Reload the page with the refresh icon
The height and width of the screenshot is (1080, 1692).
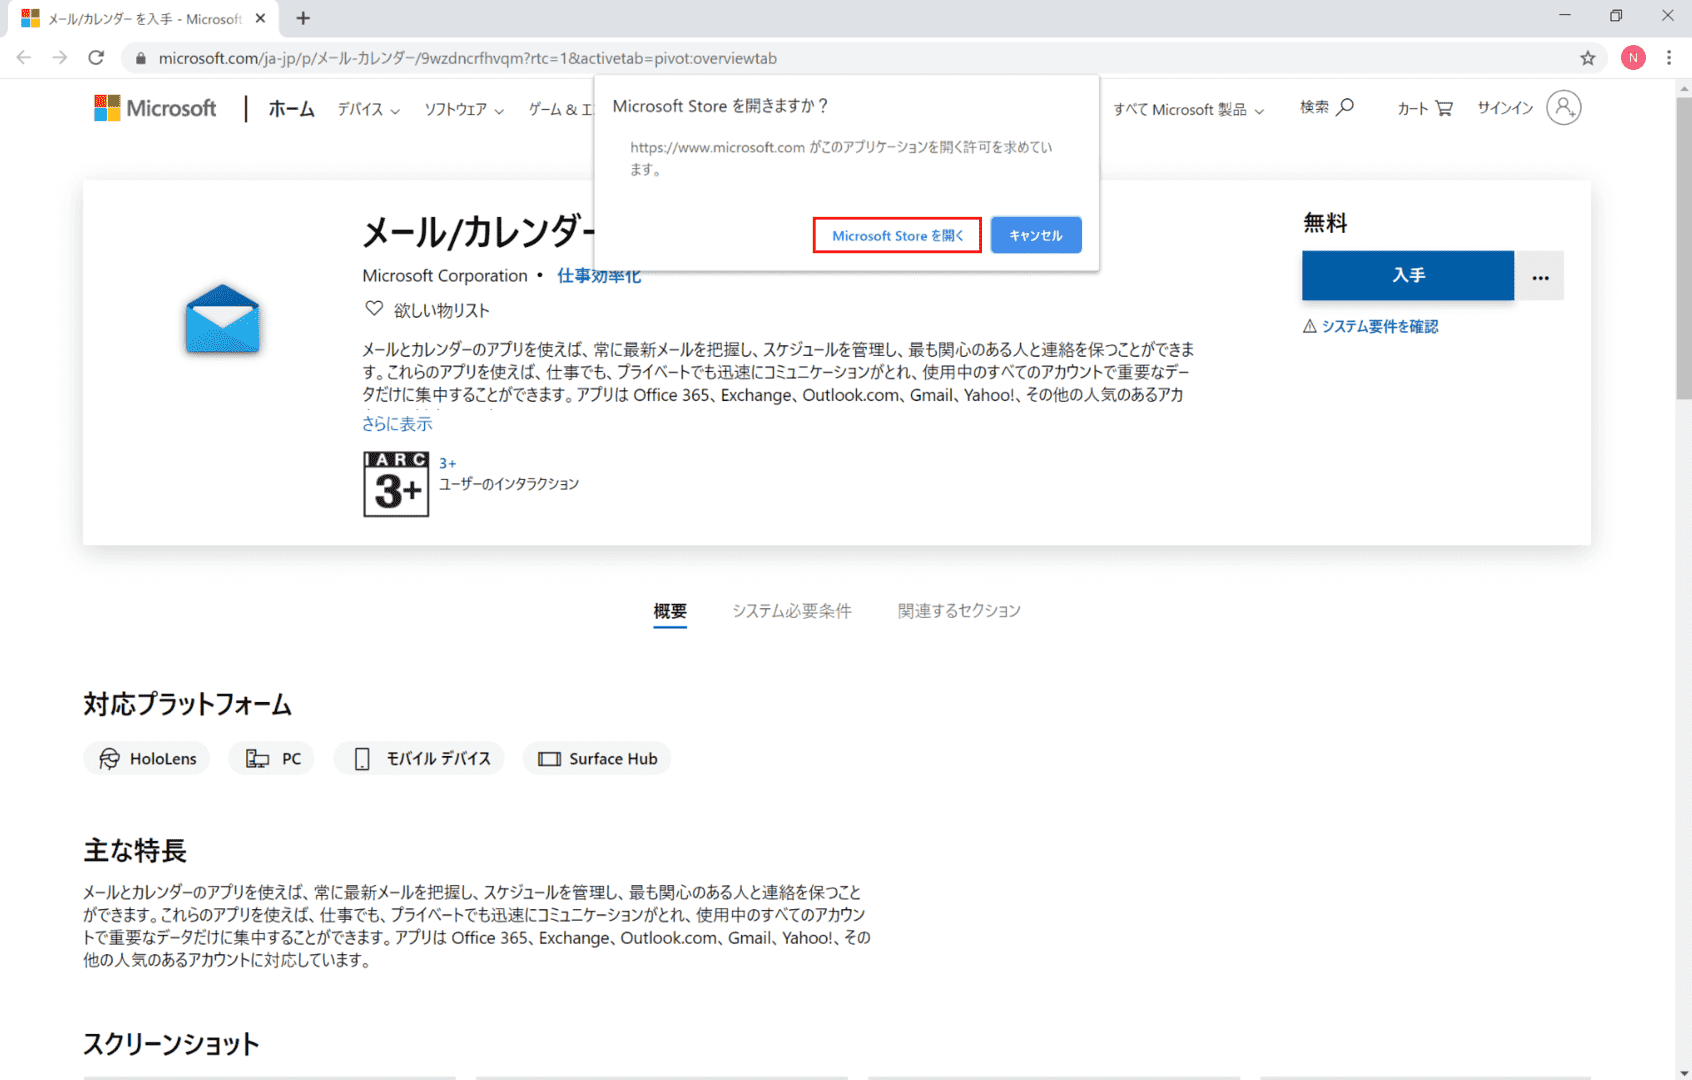point(96,58)
